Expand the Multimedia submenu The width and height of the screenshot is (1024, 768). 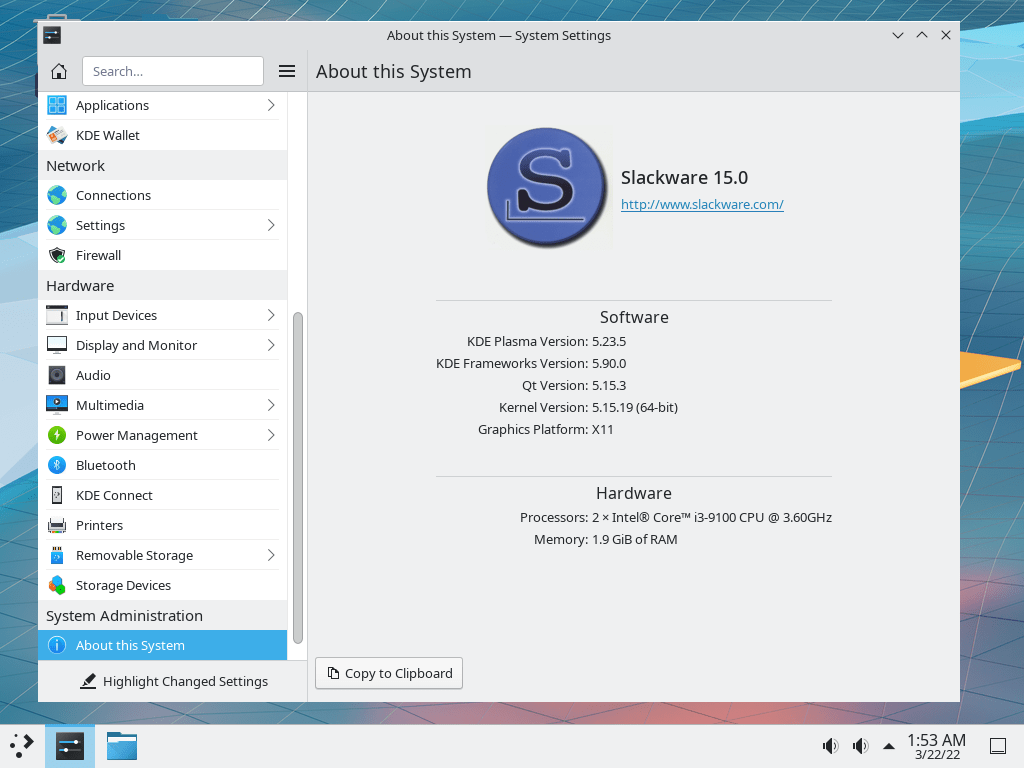(x=271, y=406)
